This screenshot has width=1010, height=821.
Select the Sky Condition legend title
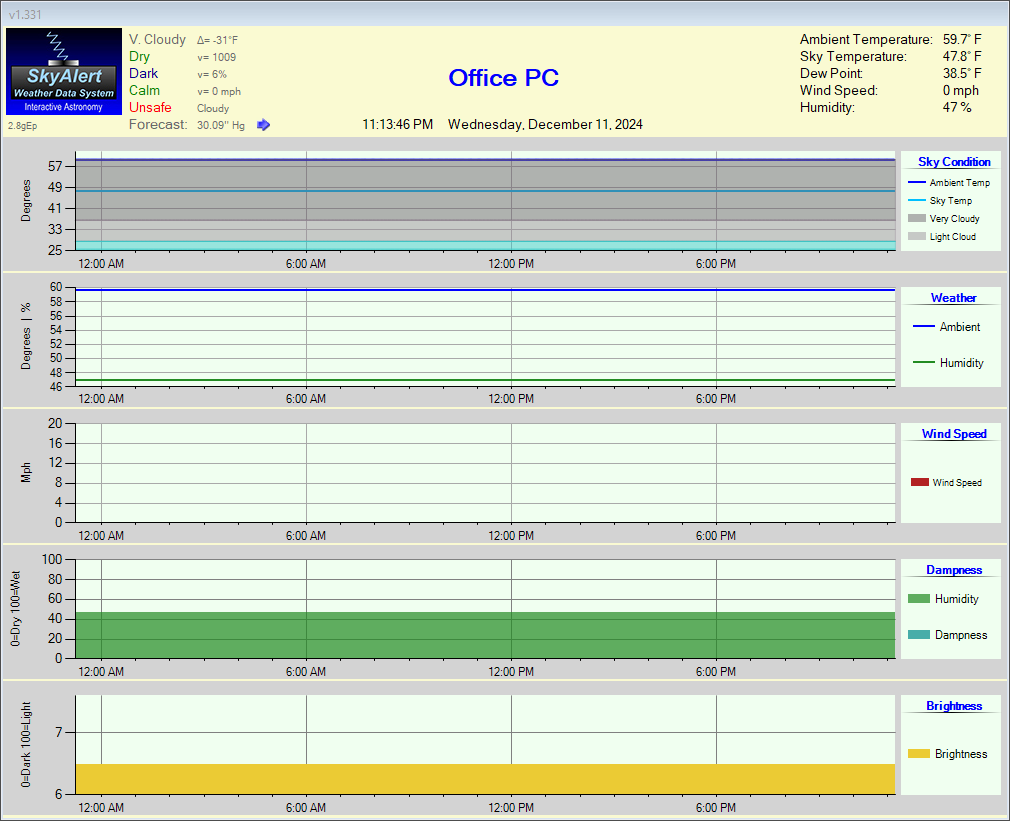pyautogui.click(x=954, y=162)
